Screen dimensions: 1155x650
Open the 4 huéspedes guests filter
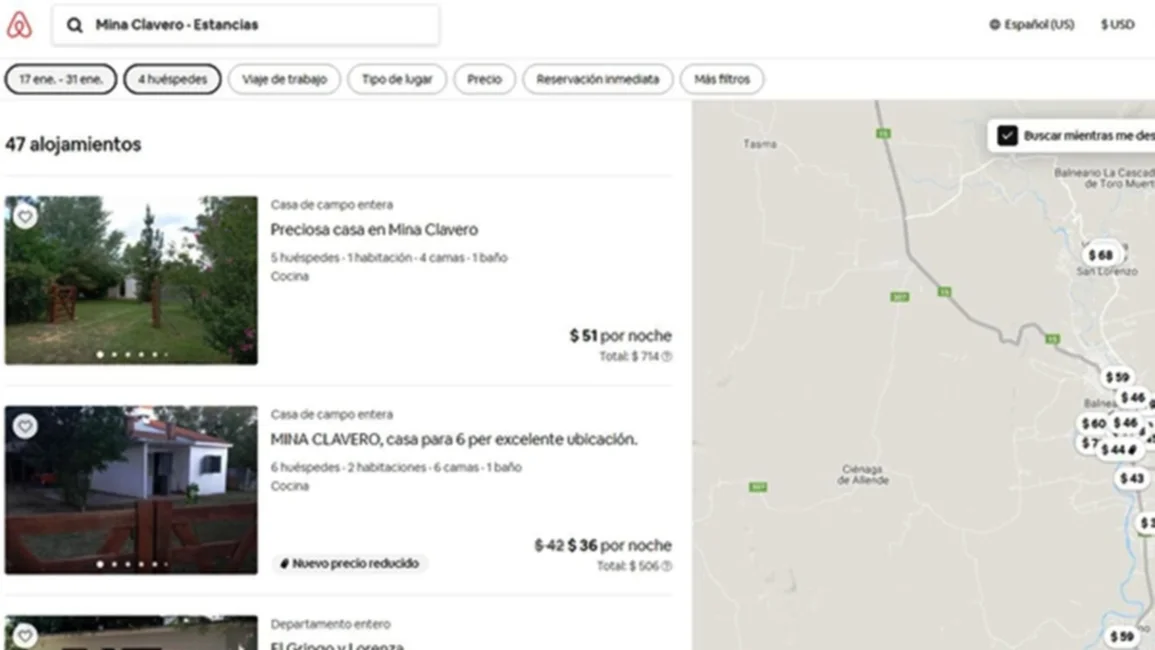pyautogui.click(x=172, y=79)
